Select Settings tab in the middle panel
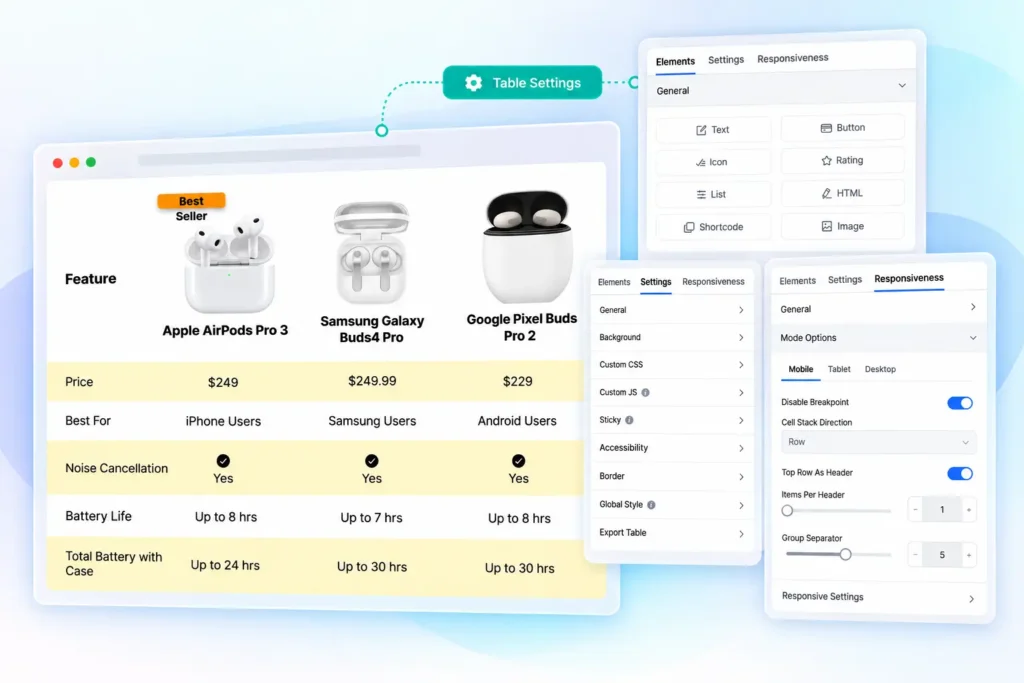 point(656,281)
